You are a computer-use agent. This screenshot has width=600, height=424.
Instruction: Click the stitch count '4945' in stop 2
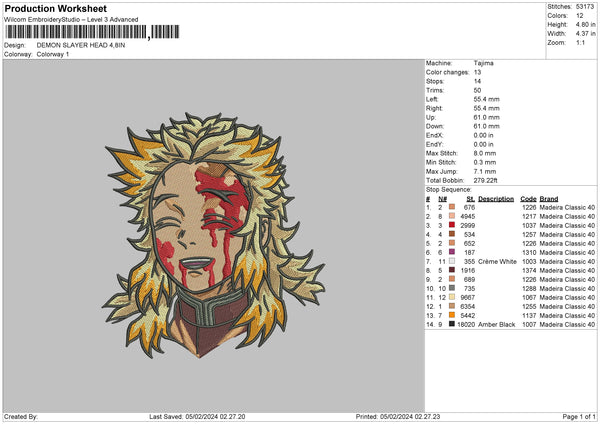(468, 216)
